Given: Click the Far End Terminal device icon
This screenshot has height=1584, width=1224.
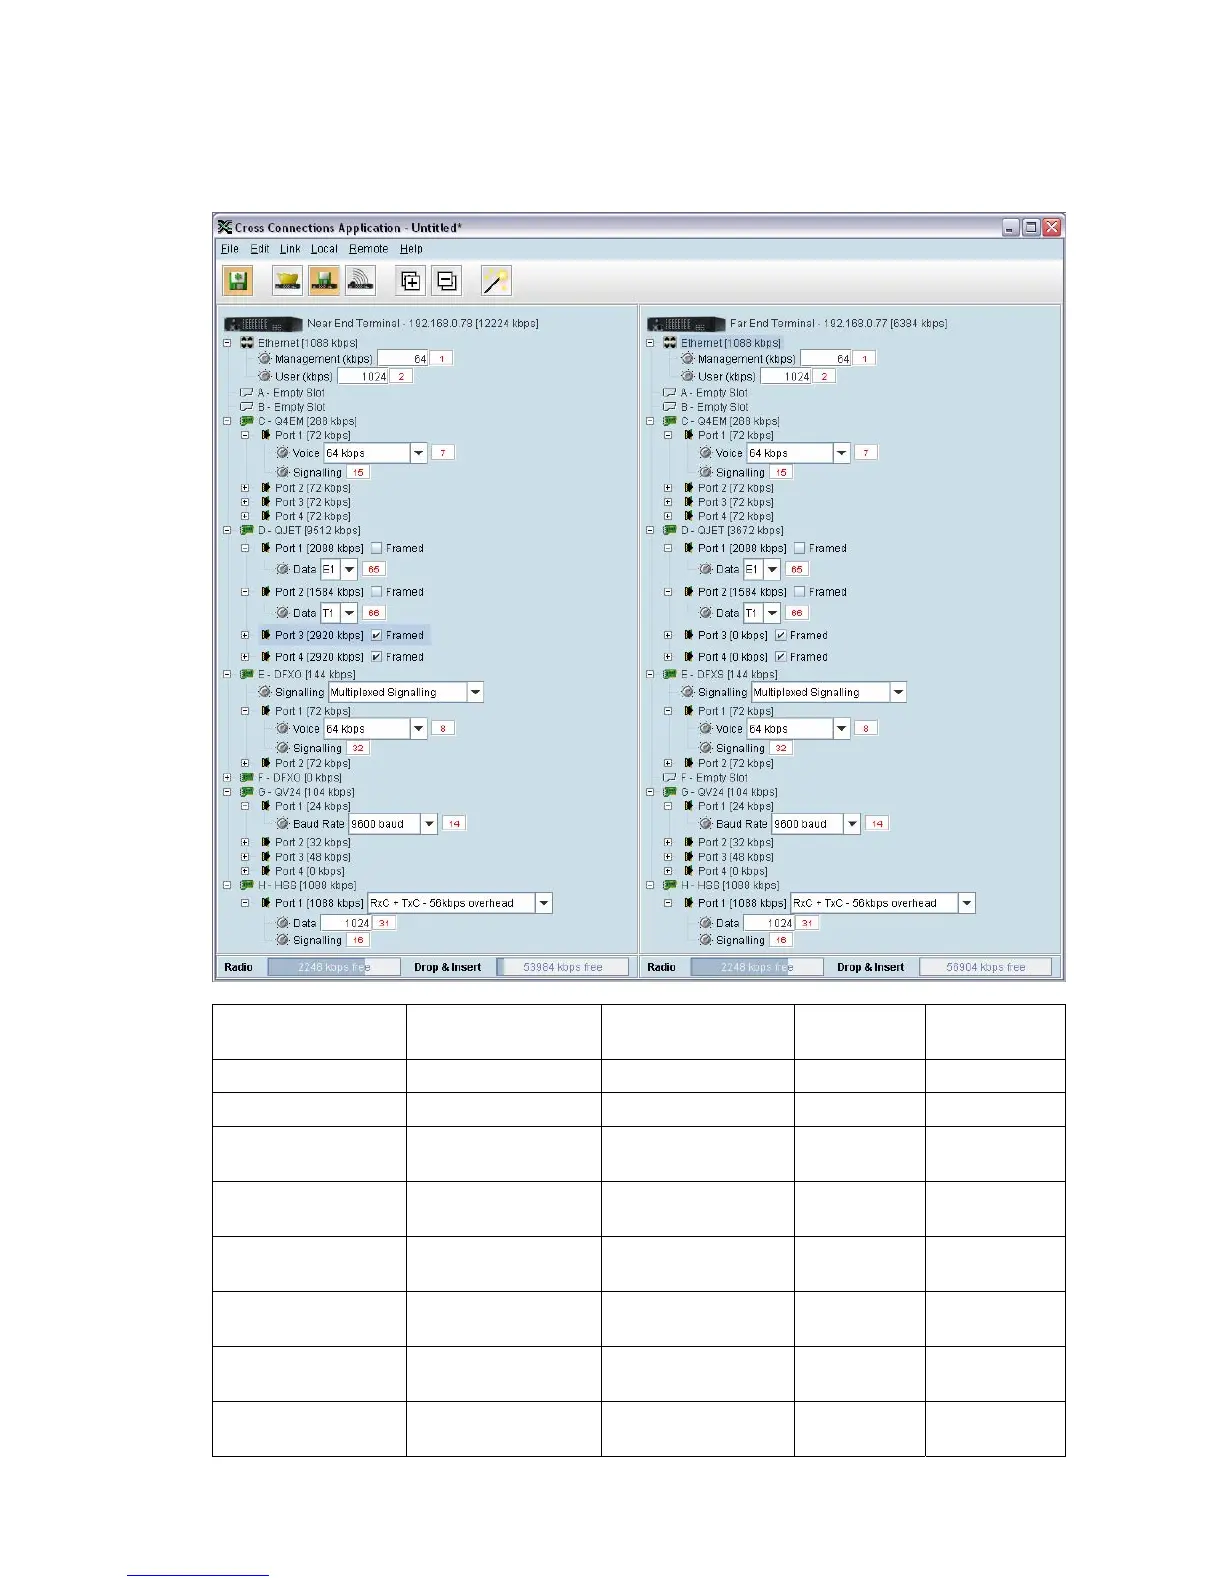Looking at the screenshot, I should coord(686,324).
